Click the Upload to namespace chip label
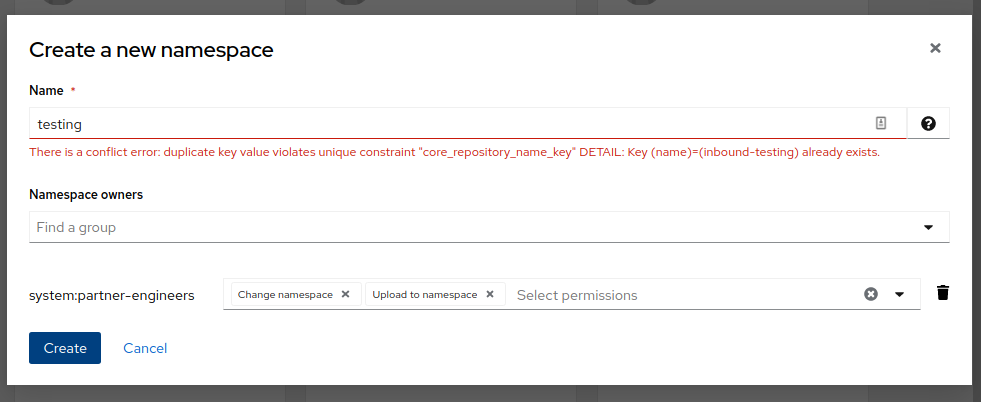Viewport: 981px width, 402px height. pyautogui.click(x=424, y=295)
